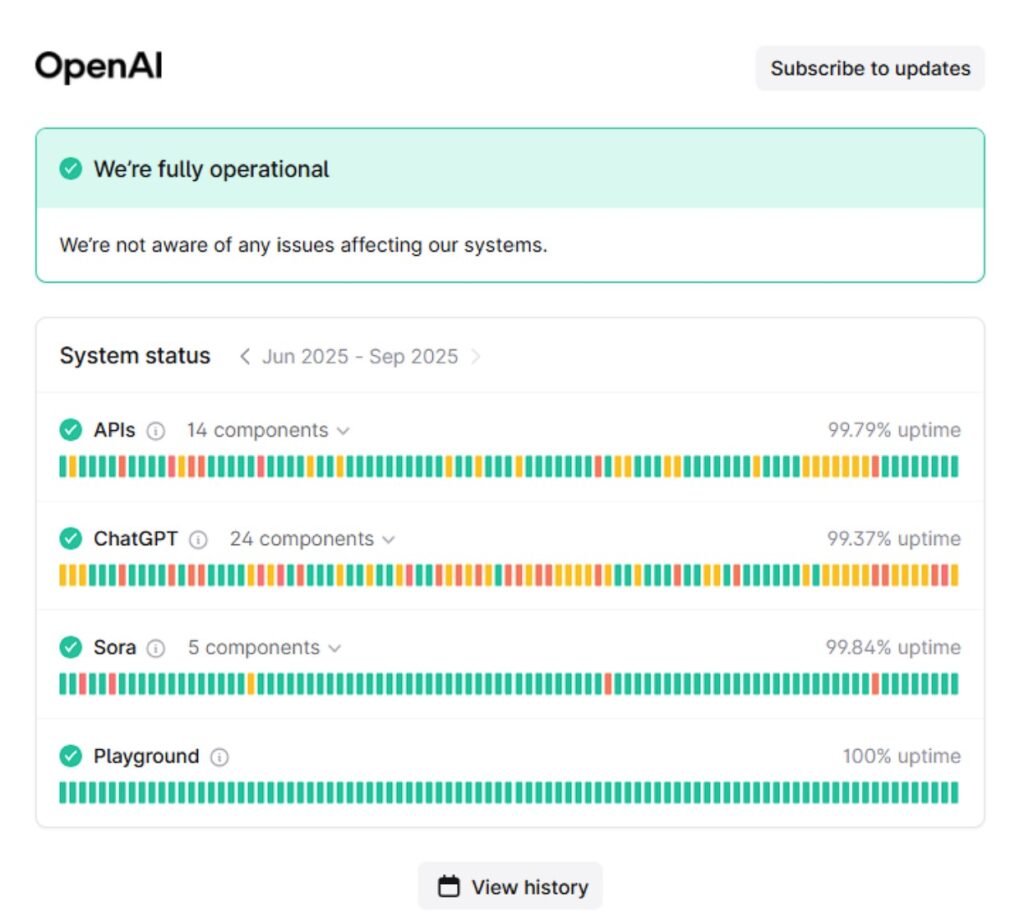Click the APIs info icon
This screenshot has width=1024, height=916.
point(155,431)
